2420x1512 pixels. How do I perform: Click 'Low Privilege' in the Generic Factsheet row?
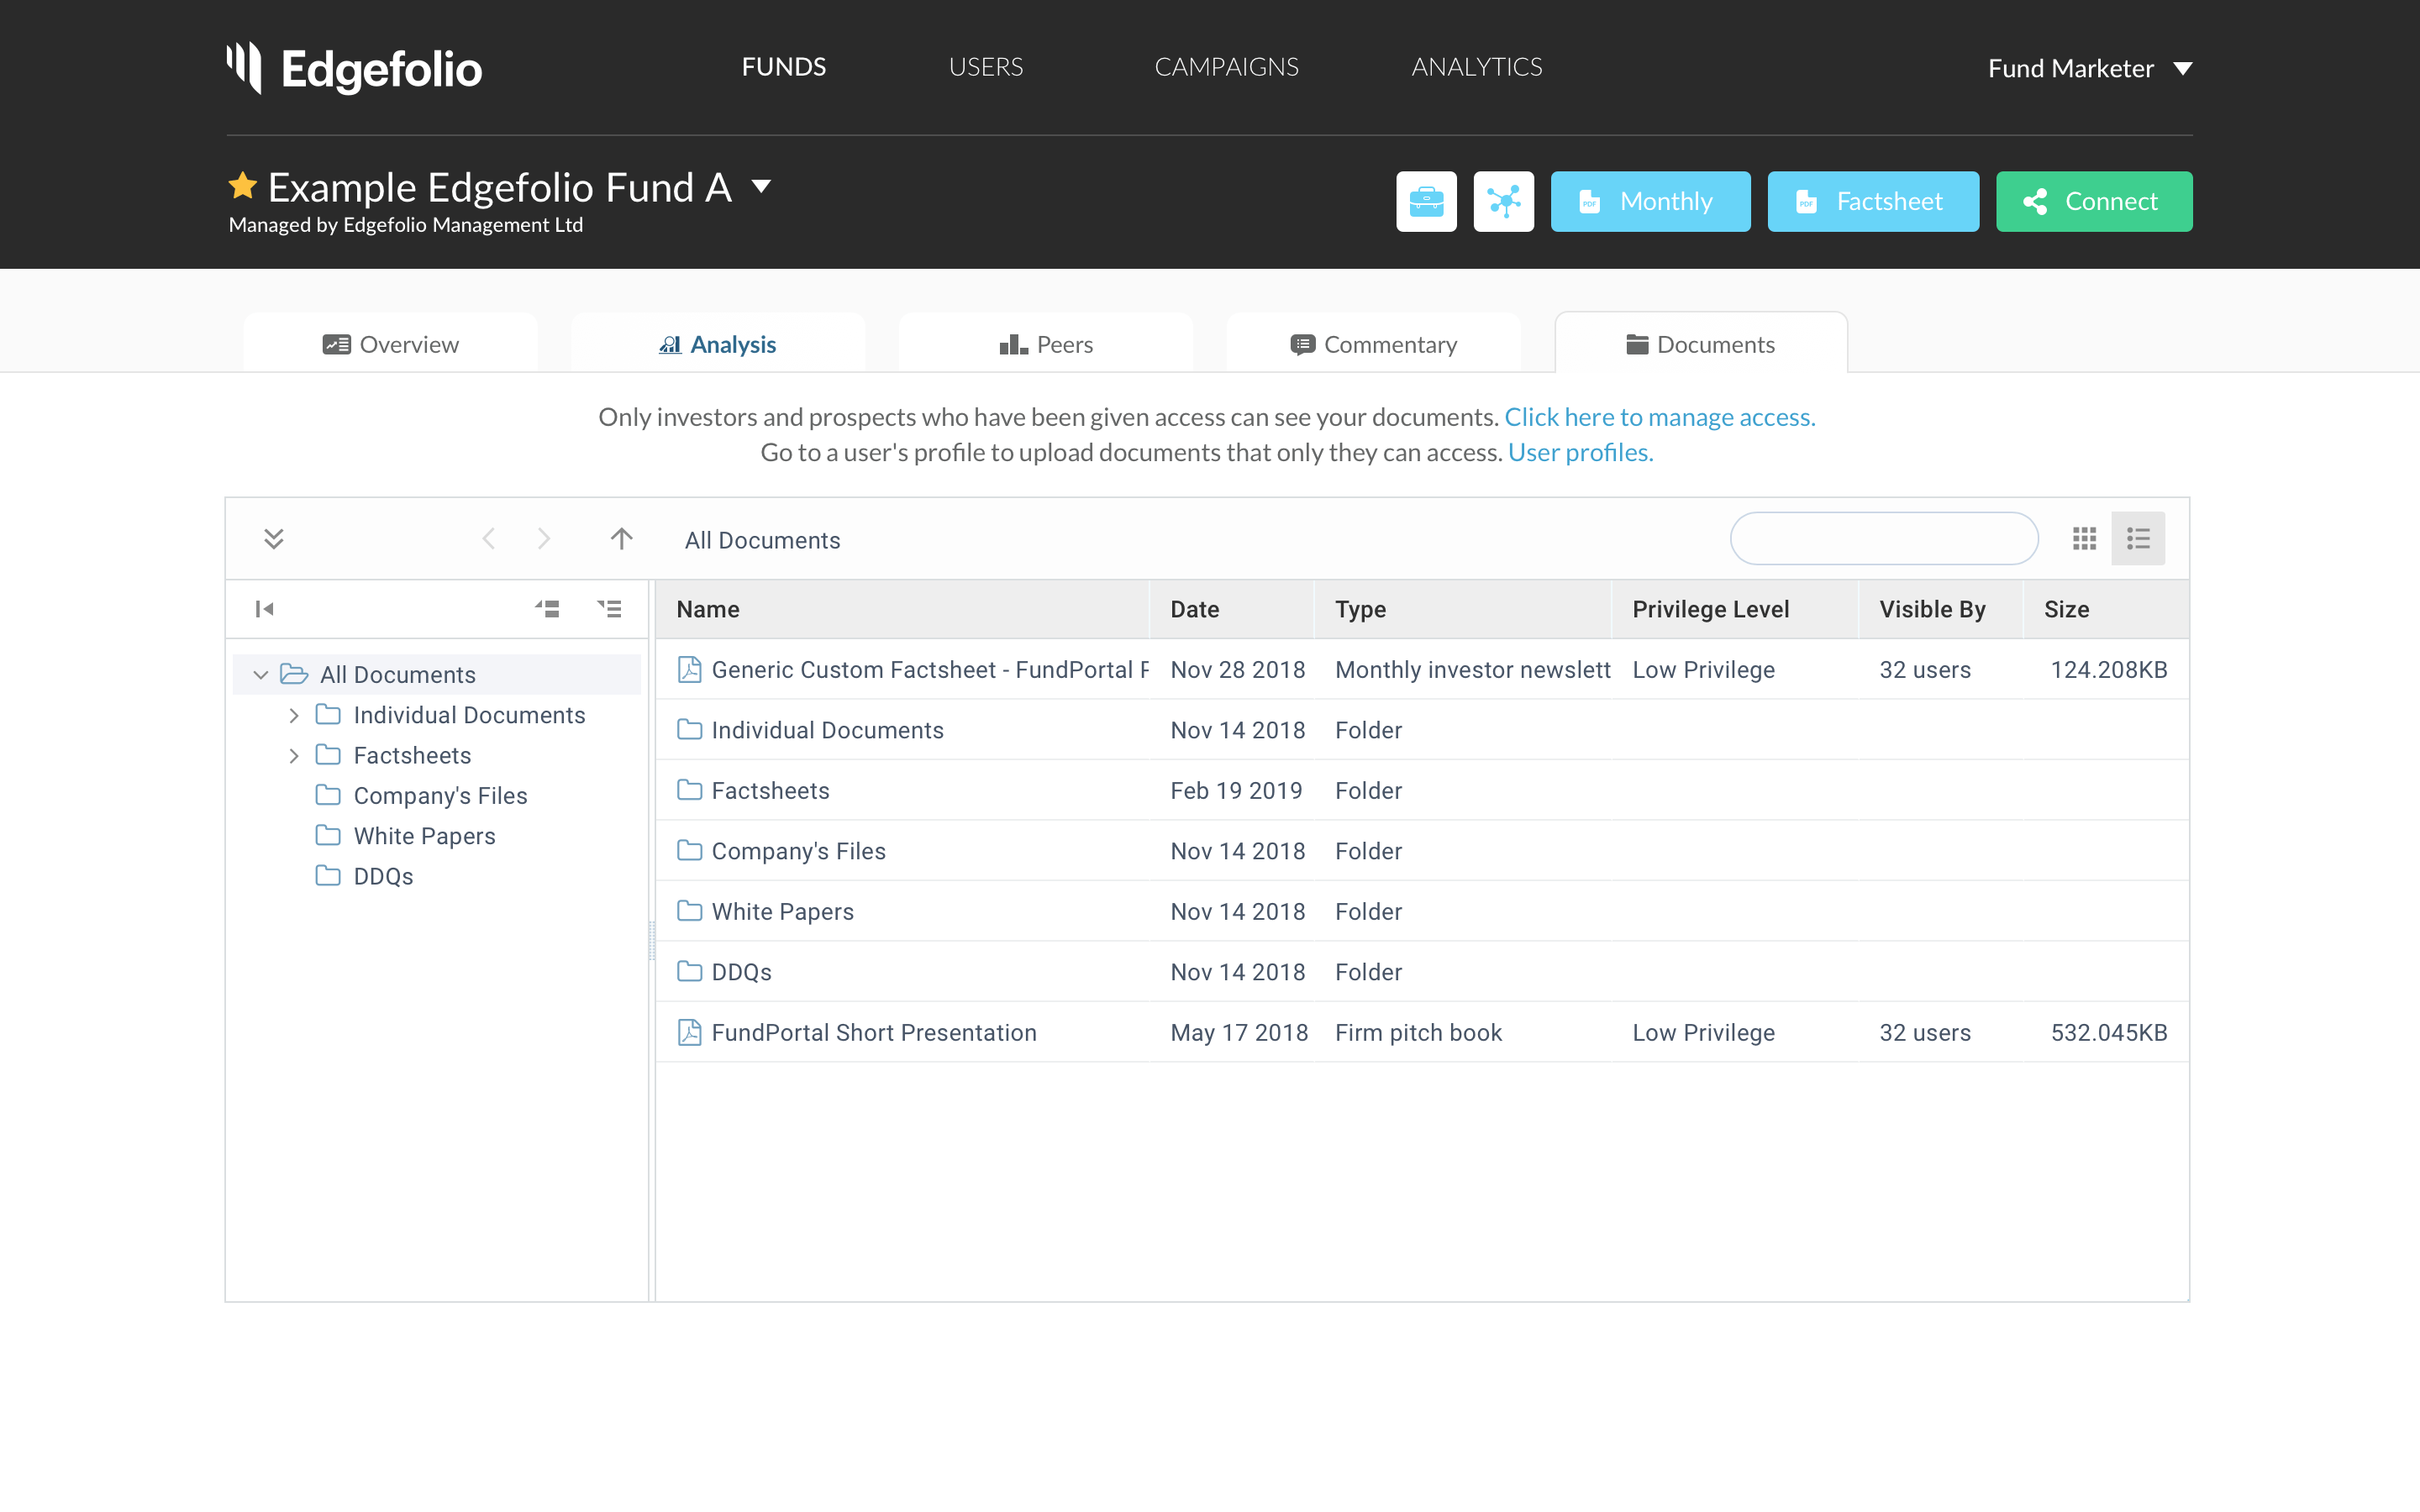click(1704, 669)
